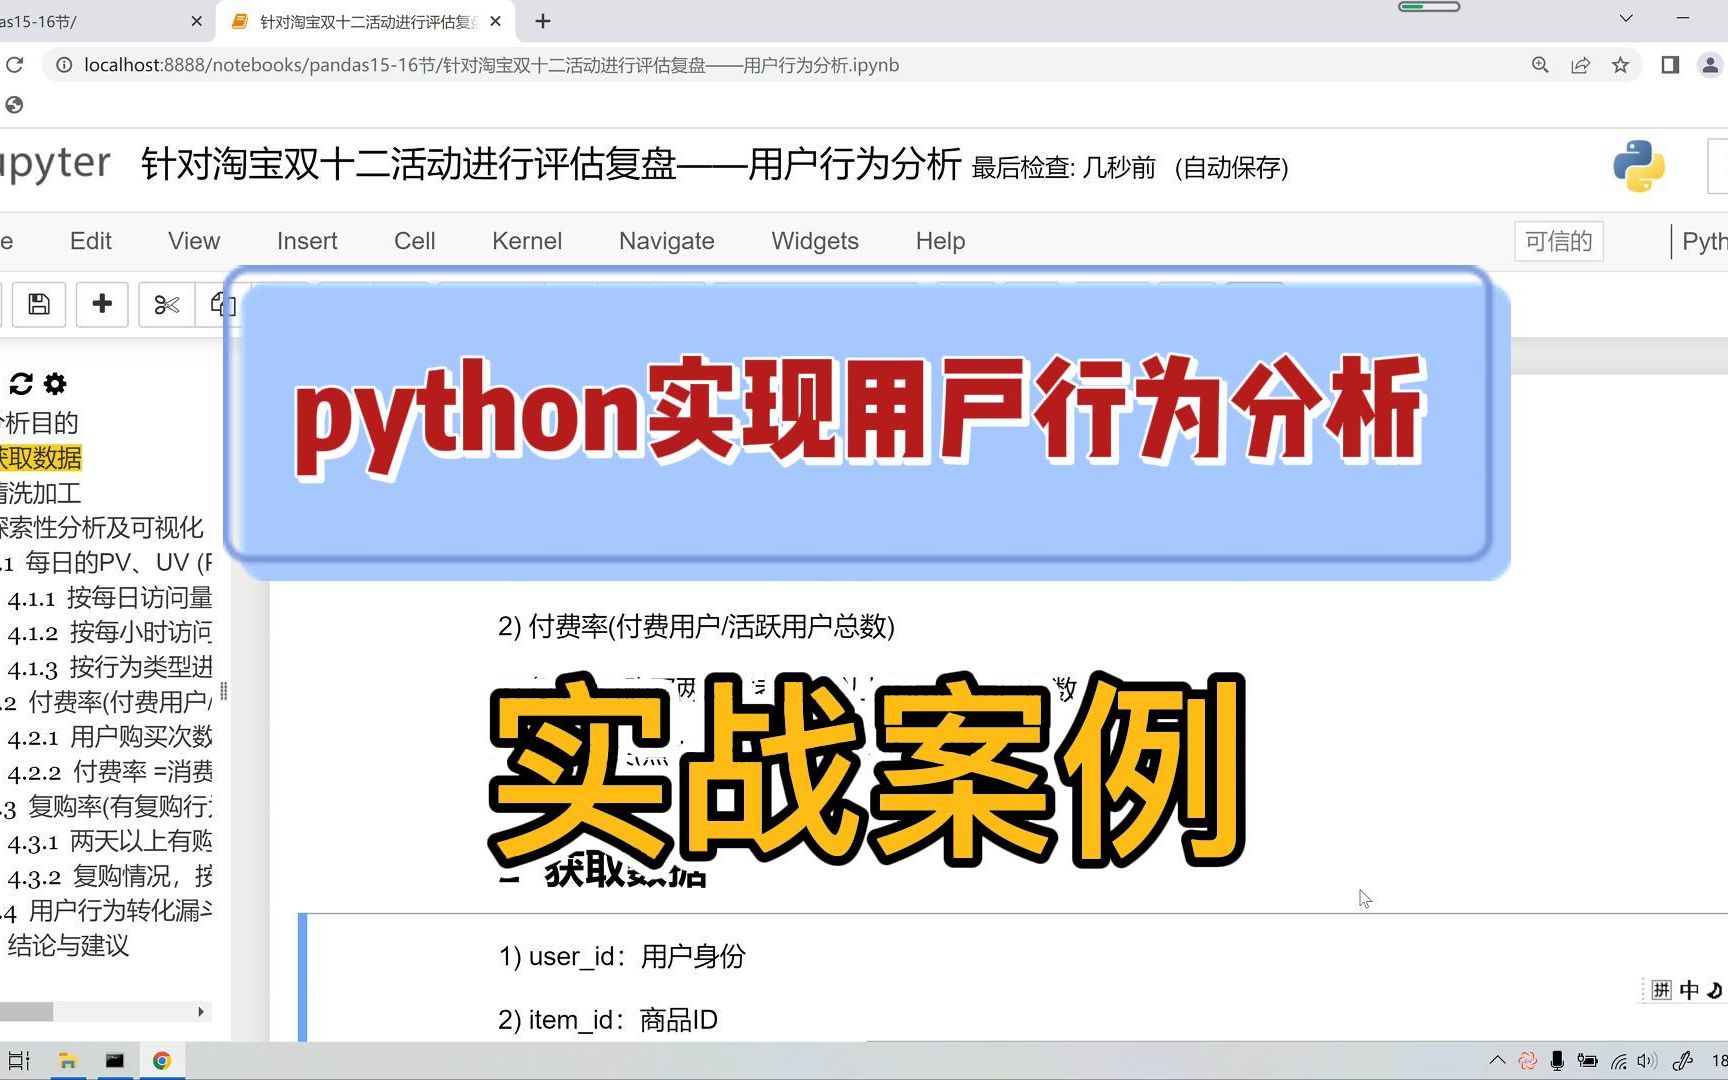The width and height of the screenshot is (1728, 1080).
Task: Bookmark this page with the star icon
Action: (x=1620, y=65)
